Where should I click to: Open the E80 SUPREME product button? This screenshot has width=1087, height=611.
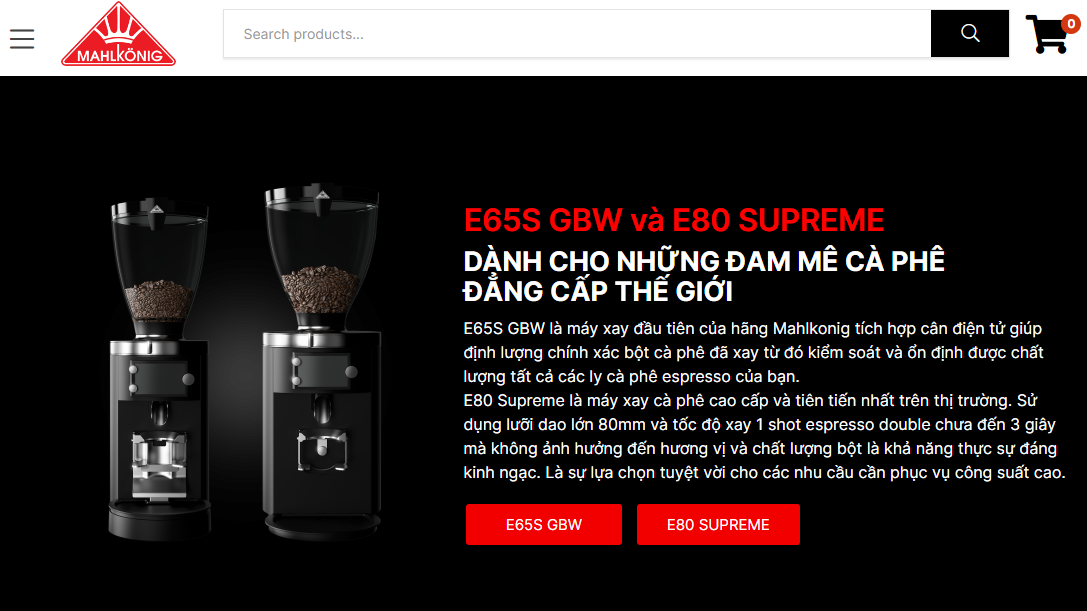coord(718,524)
